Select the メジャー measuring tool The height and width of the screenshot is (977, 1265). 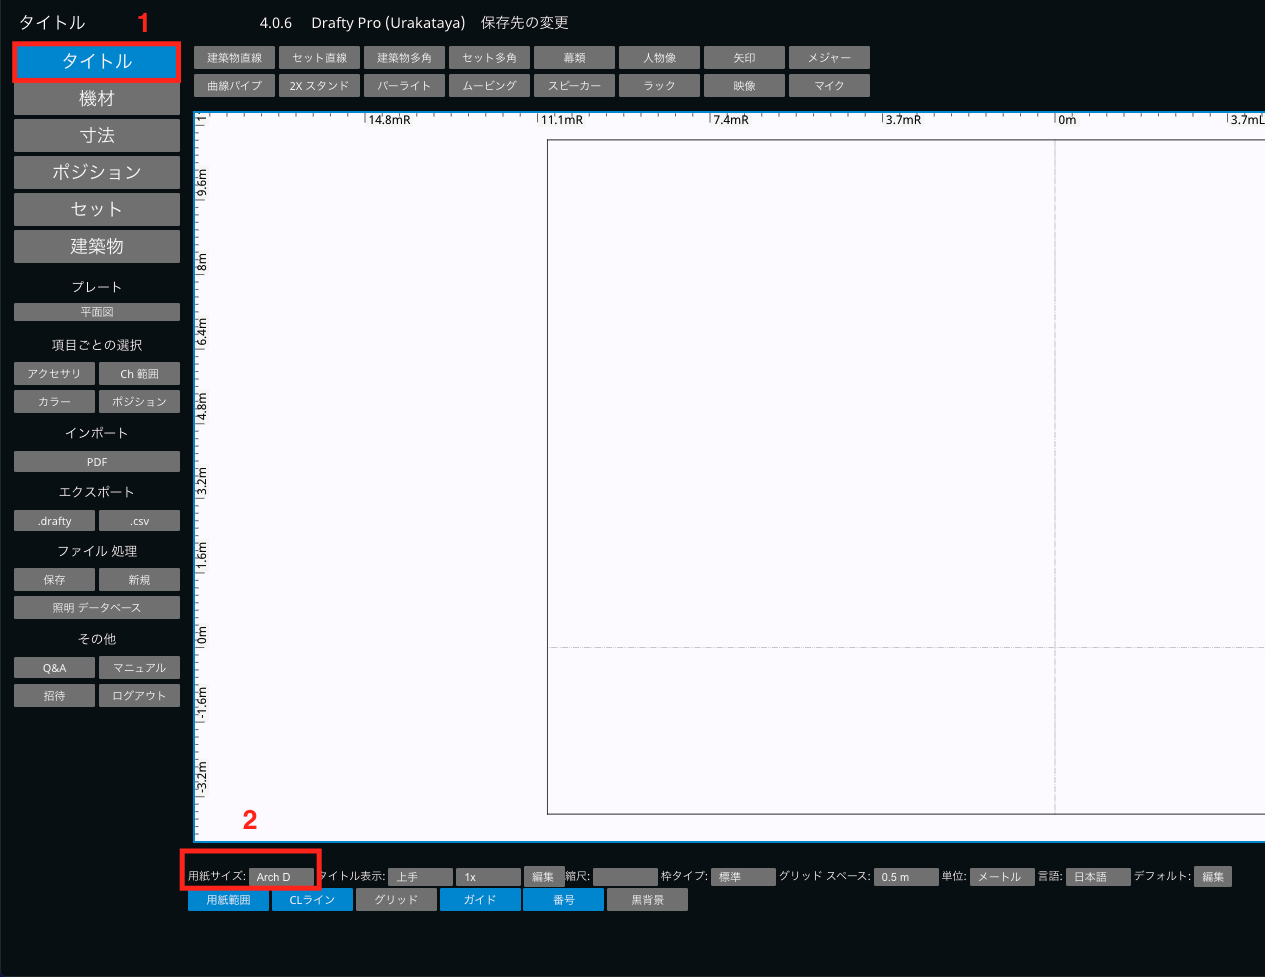(x=829, y=58)
